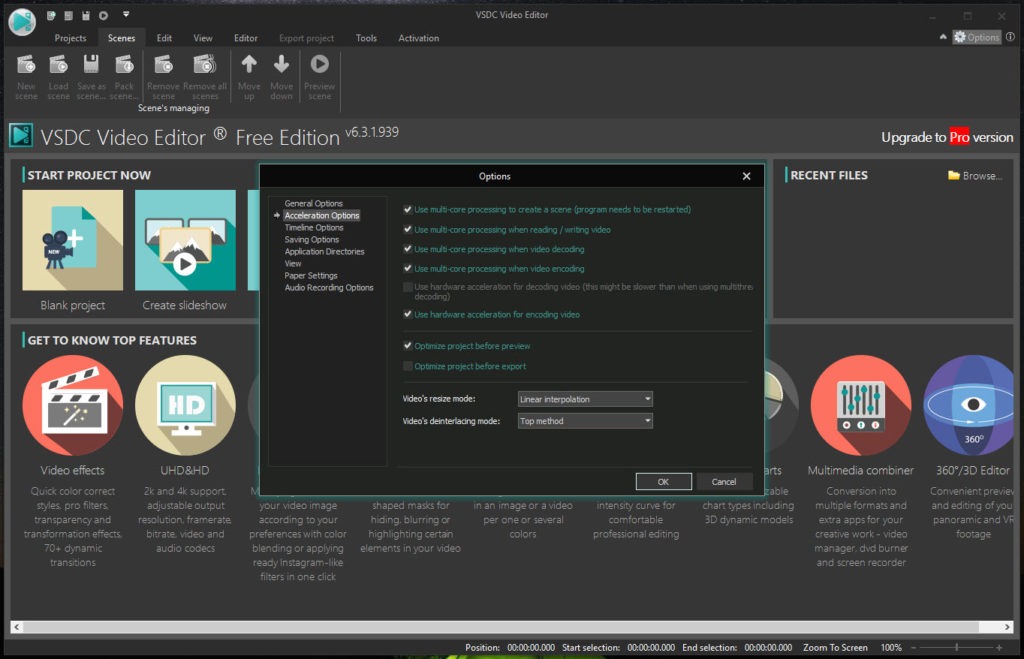Adjust the zoom slider in the status bar
This screenshot has height=659, width=1024.
click(957, 648)
